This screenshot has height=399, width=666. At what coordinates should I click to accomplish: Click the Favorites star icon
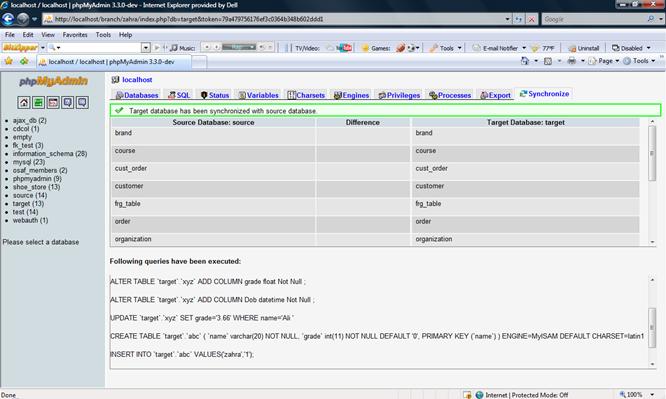8,61
